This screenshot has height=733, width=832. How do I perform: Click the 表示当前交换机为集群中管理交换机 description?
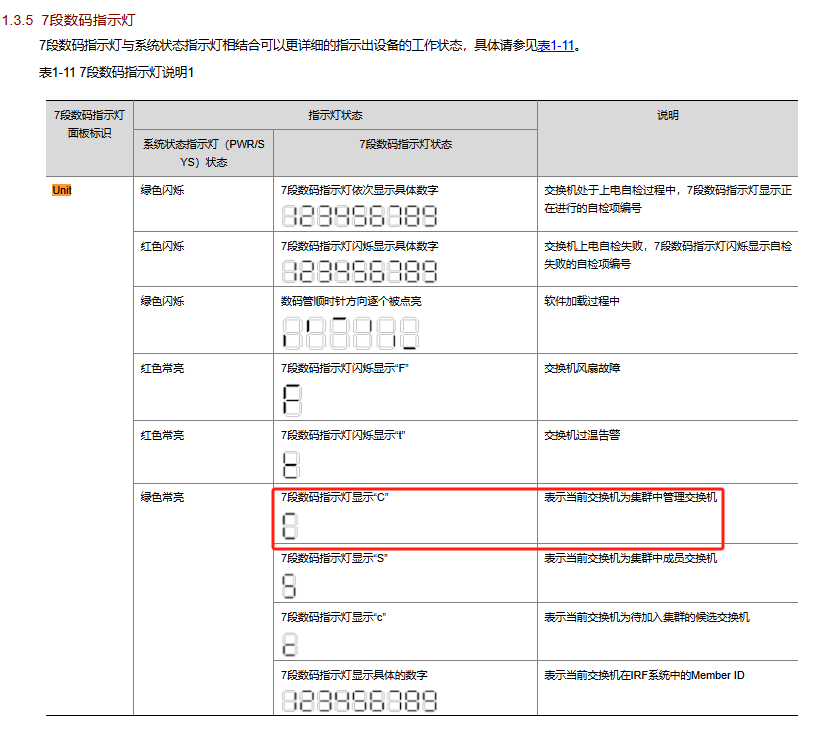click(x=630, y=497)
